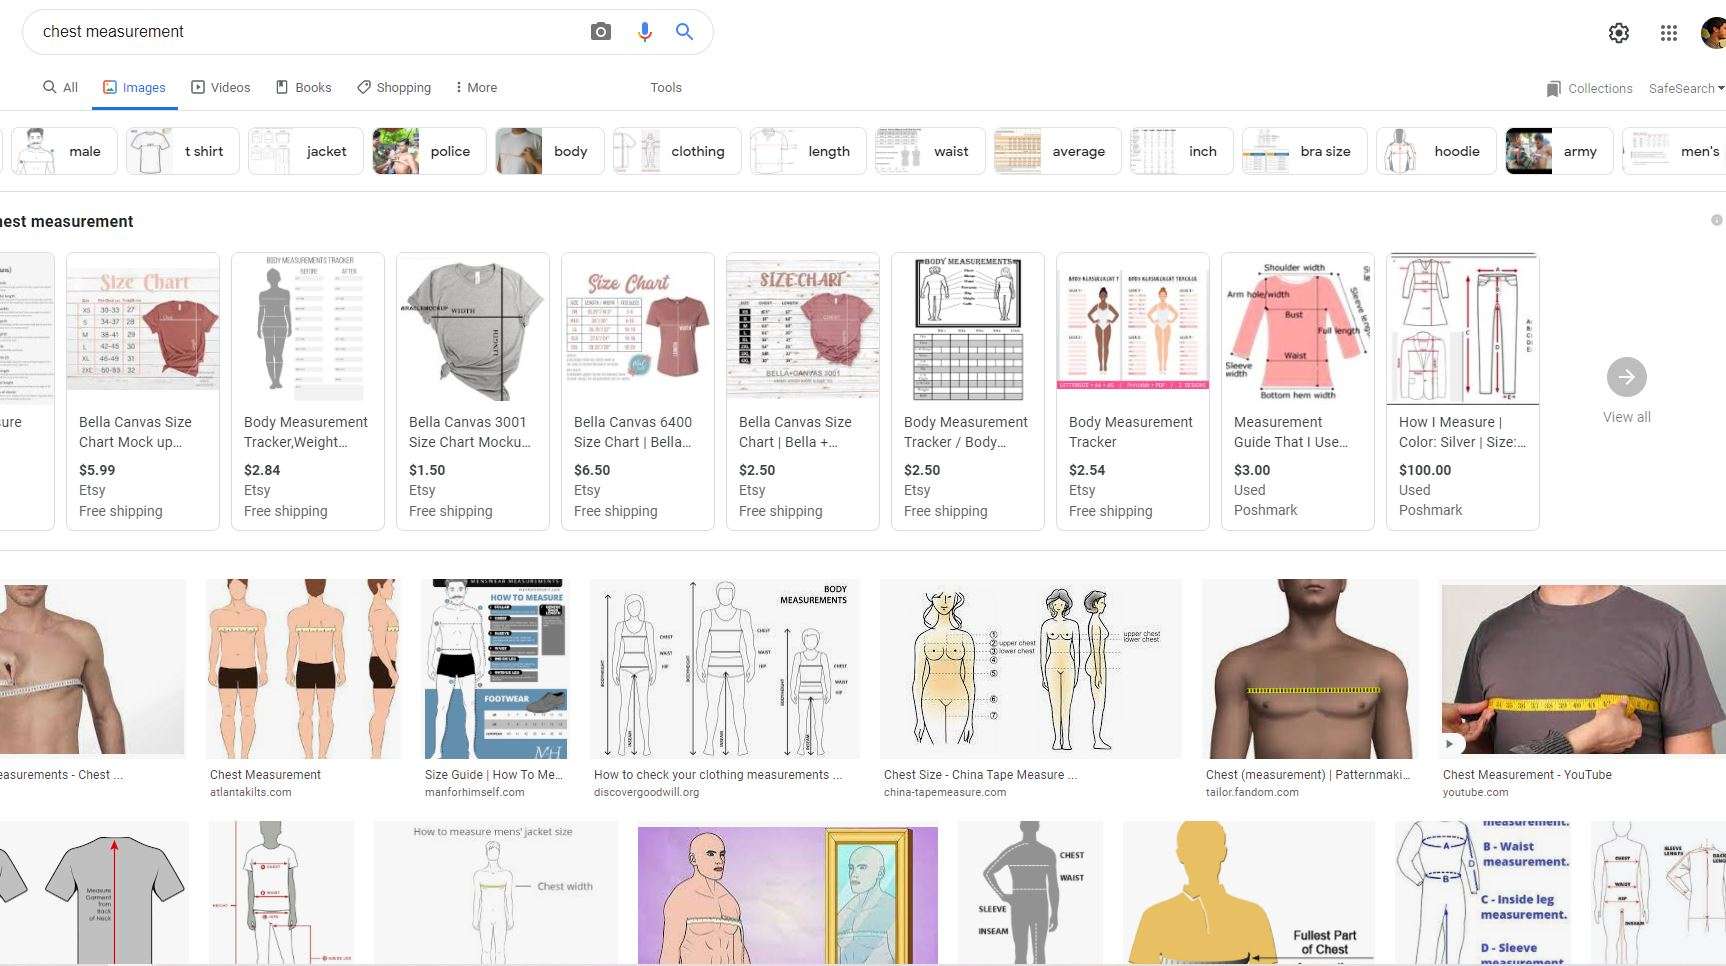Open the gray silhouette CHEST WAIST SLEEVE image
Screen dimensions: 1726x966
point(1030,893)
